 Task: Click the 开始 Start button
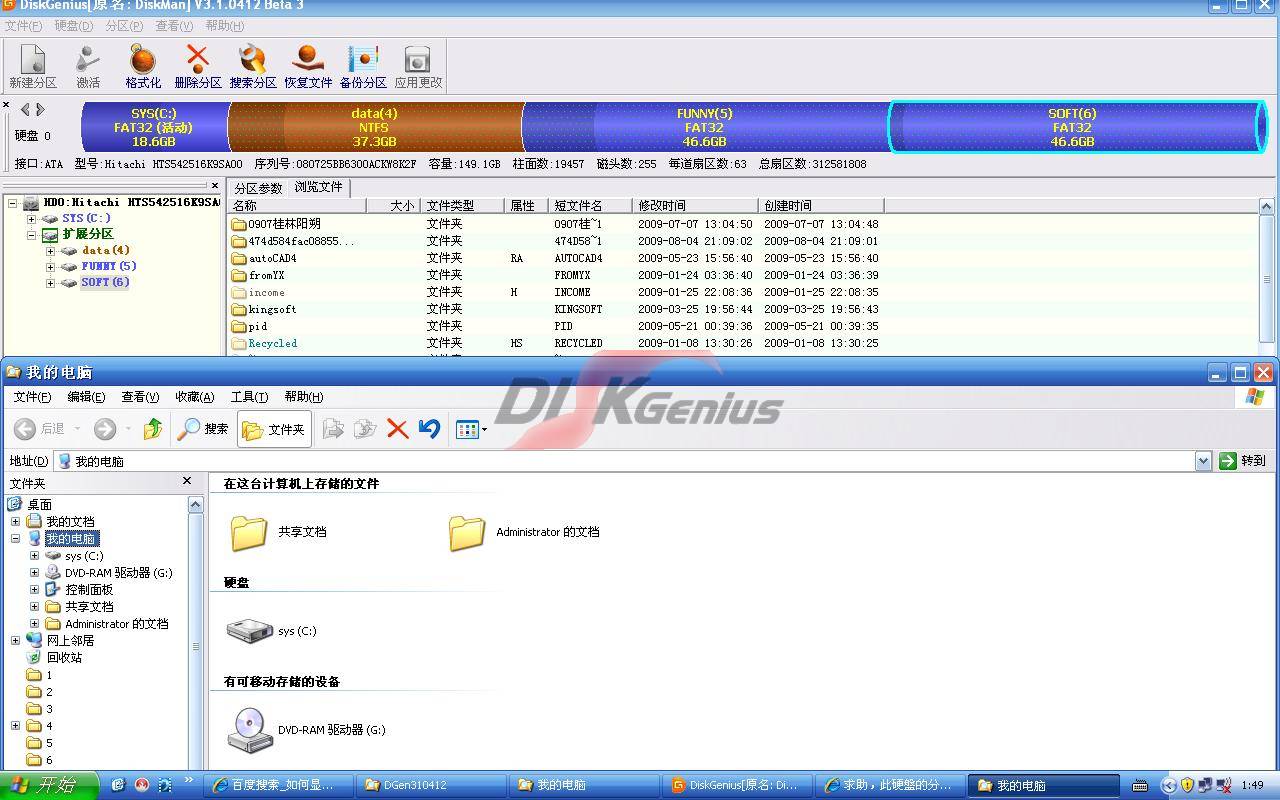[x=49, y=785]
